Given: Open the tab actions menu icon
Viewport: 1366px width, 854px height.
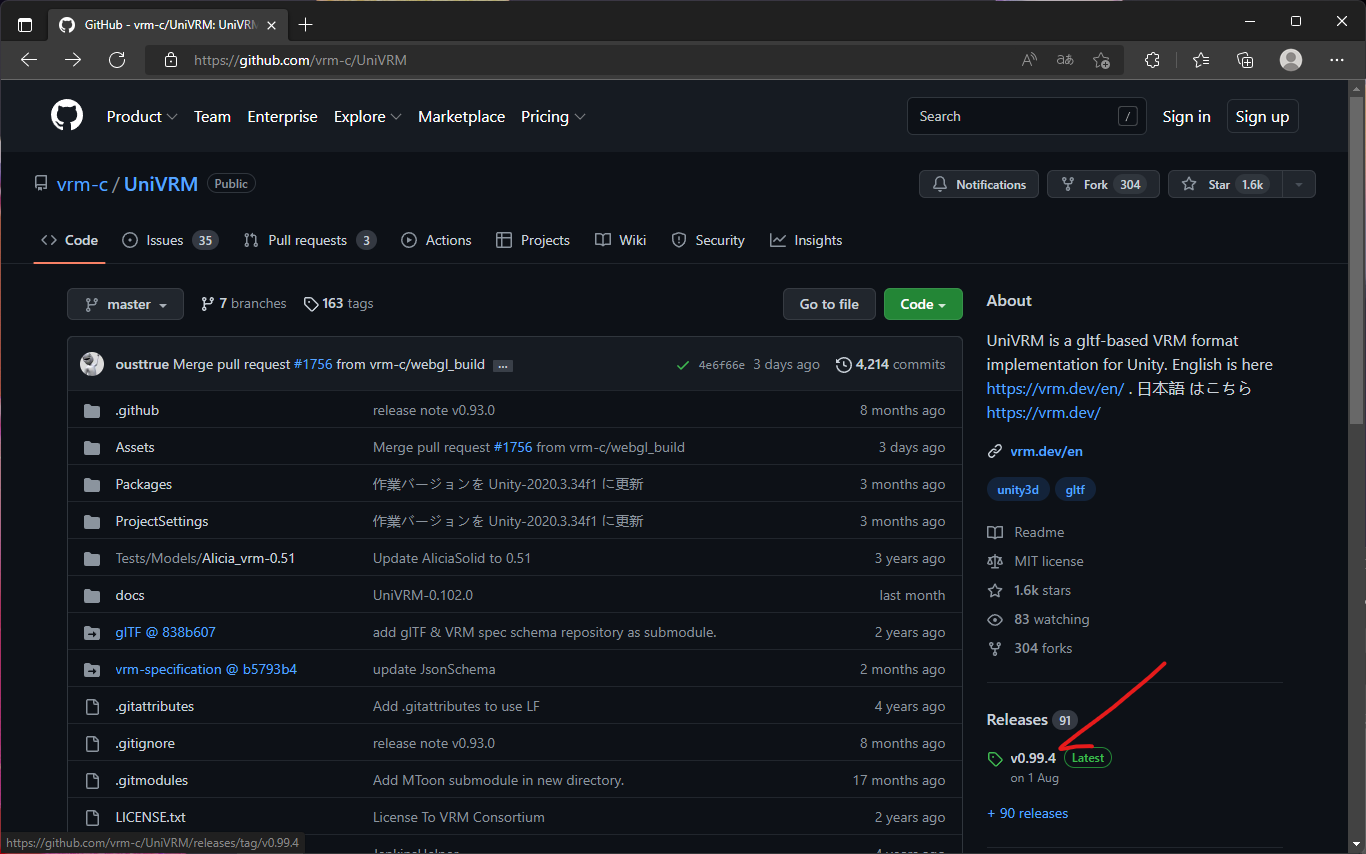Looking at the screenshot, I should tap(25, 24).
